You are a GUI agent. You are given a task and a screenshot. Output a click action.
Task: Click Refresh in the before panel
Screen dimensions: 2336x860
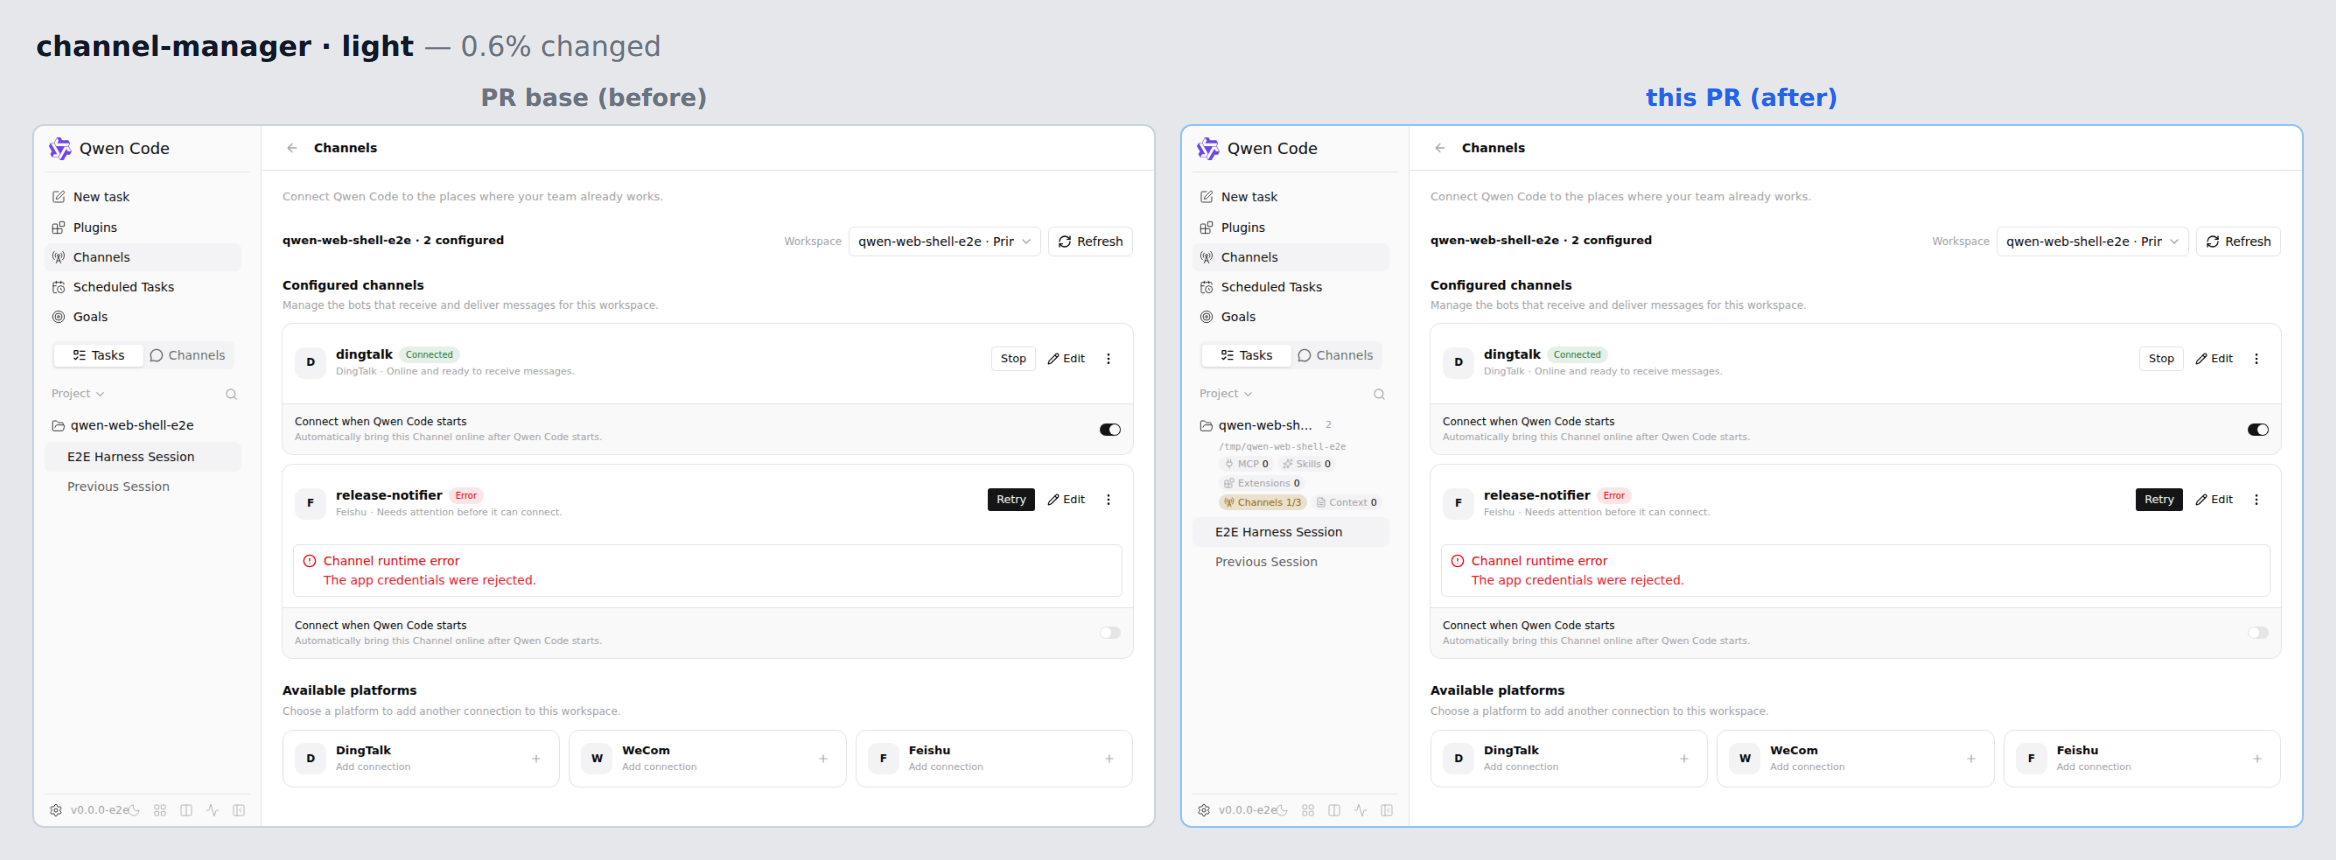[x=1090, y=242]
